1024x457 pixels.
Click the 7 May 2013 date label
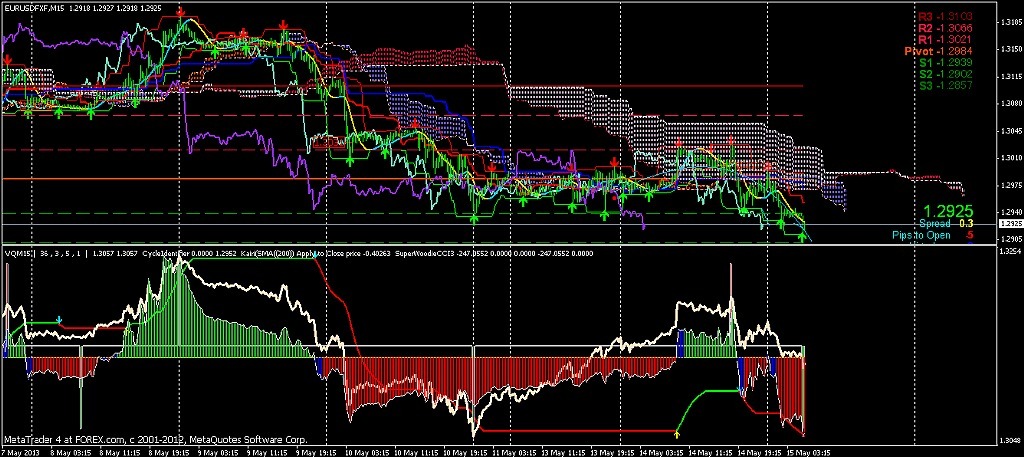(21, 452)
